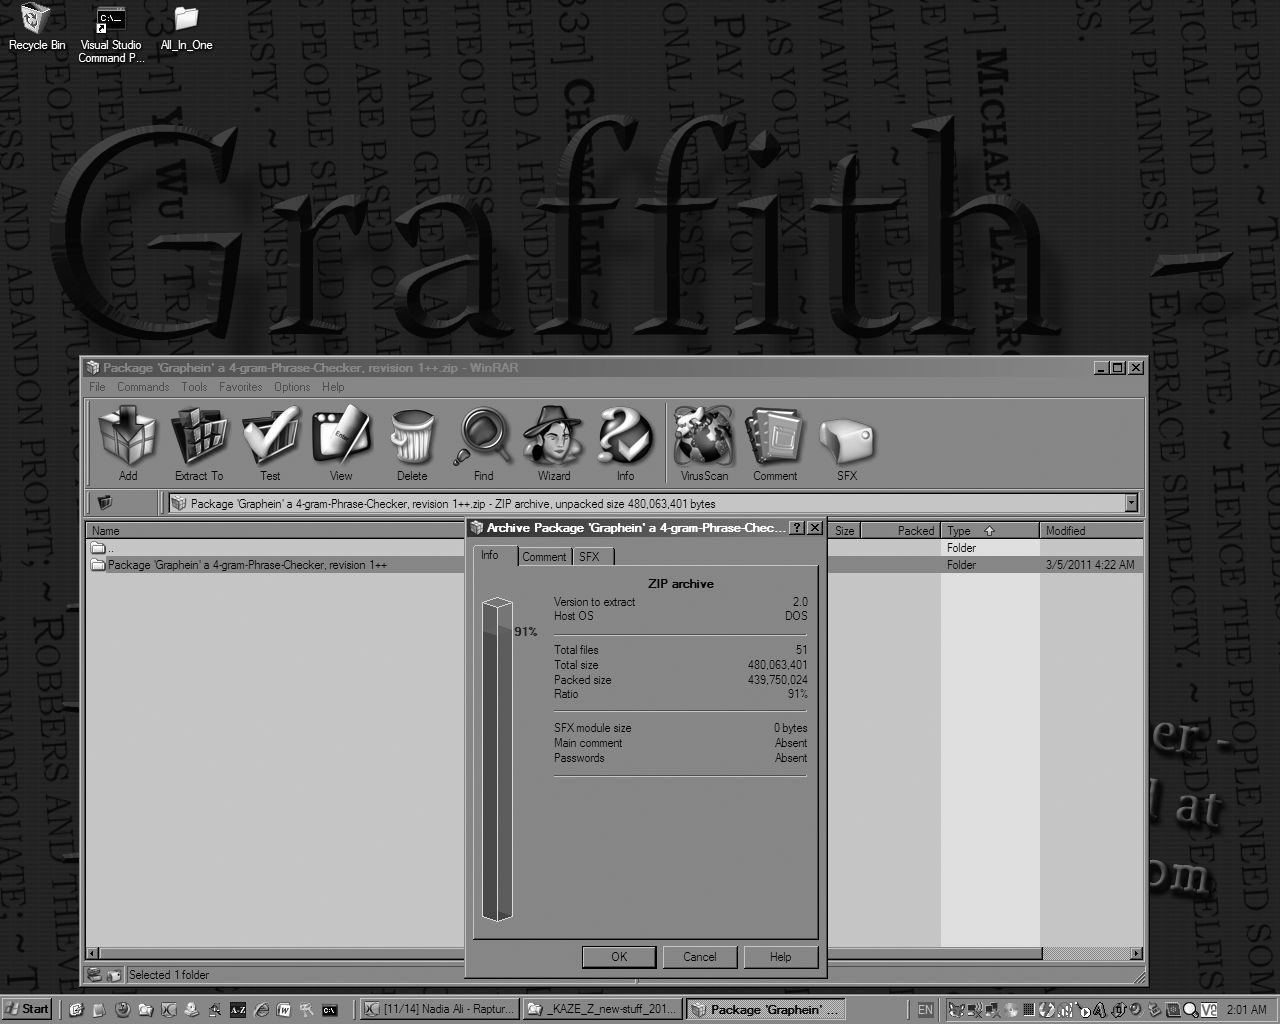Viewport: 1280px width, 1024px height.
Task: Click the question mark help button in dialog title
Action: click(x=797, y=528)
